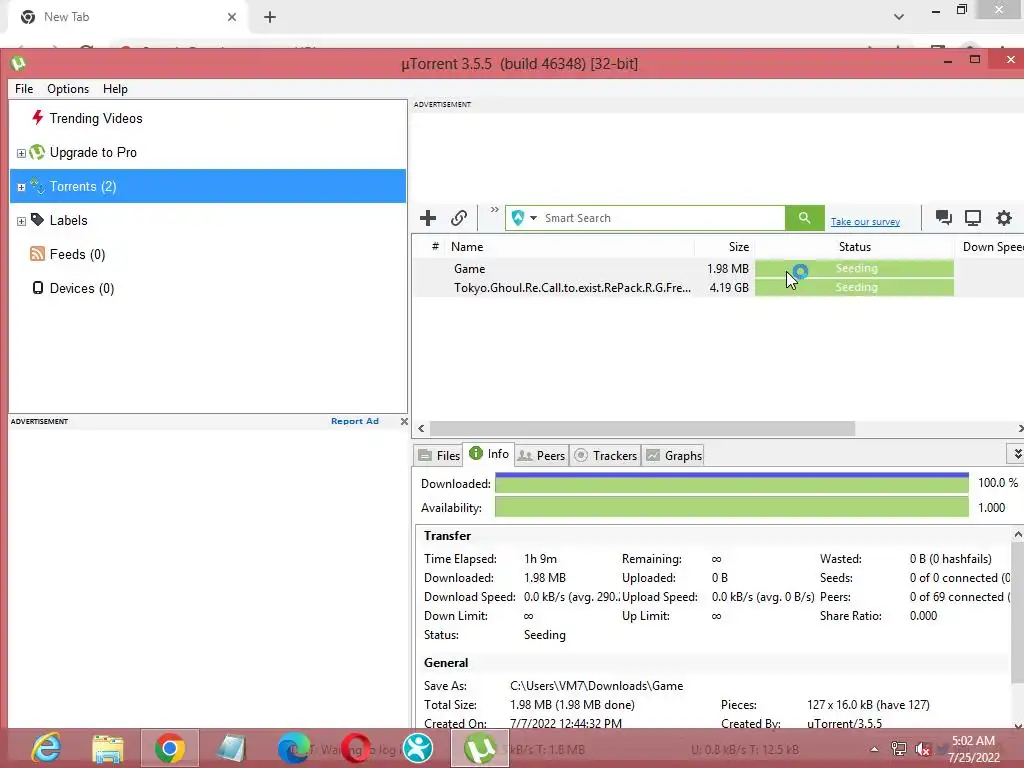1024x768 pixels.
Task: Click the RSS Feeds orange icon
Action: [38, 253]
